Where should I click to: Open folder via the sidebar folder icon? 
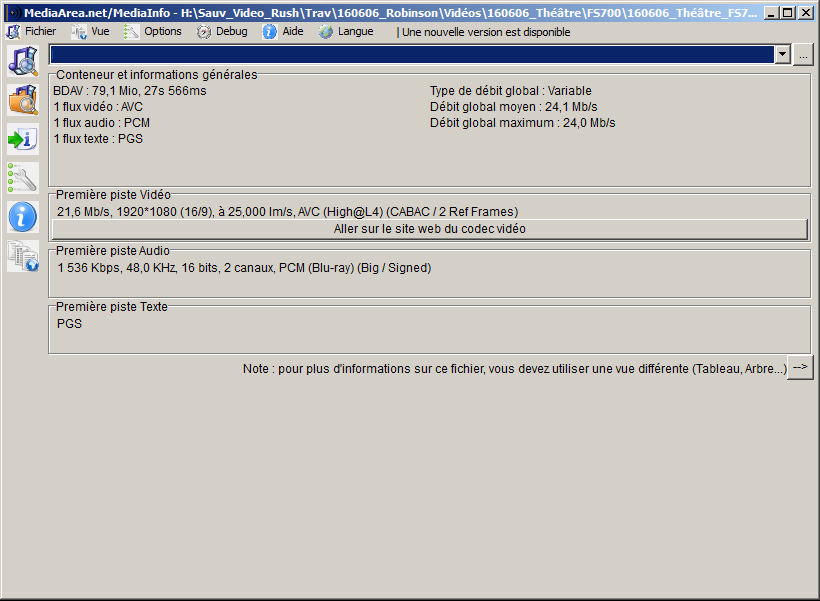pyautogui.click(x=23, y=100)
